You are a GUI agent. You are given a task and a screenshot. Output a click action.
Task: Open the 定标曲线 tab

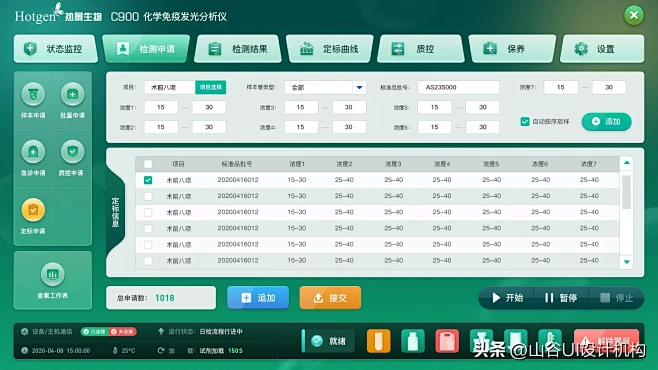click(x=330, y=49)
